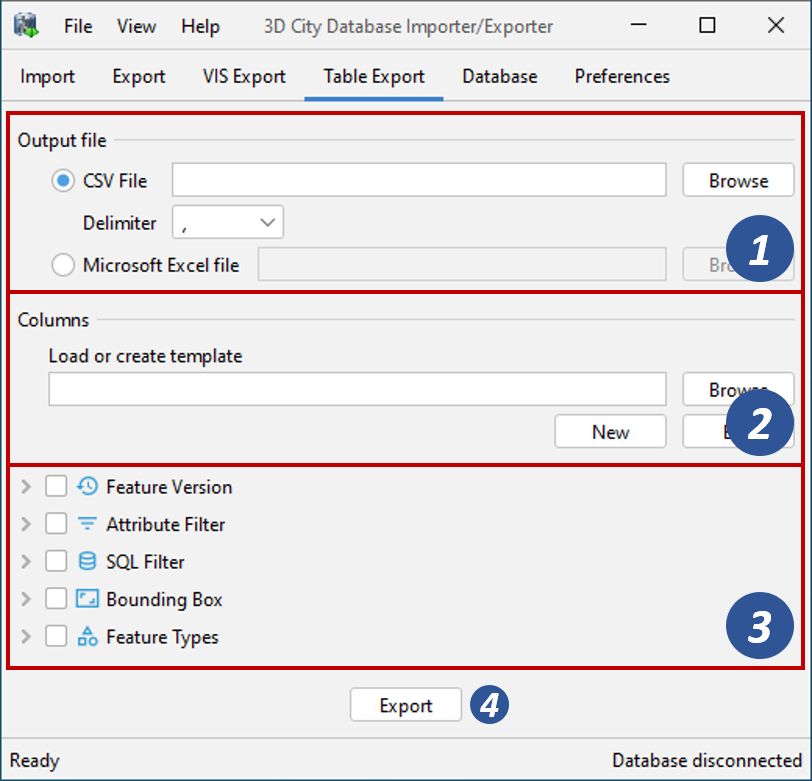Select the Microsoft Excel file radio button
Viewport: 812px width, 781px height.
coord(63,265)
